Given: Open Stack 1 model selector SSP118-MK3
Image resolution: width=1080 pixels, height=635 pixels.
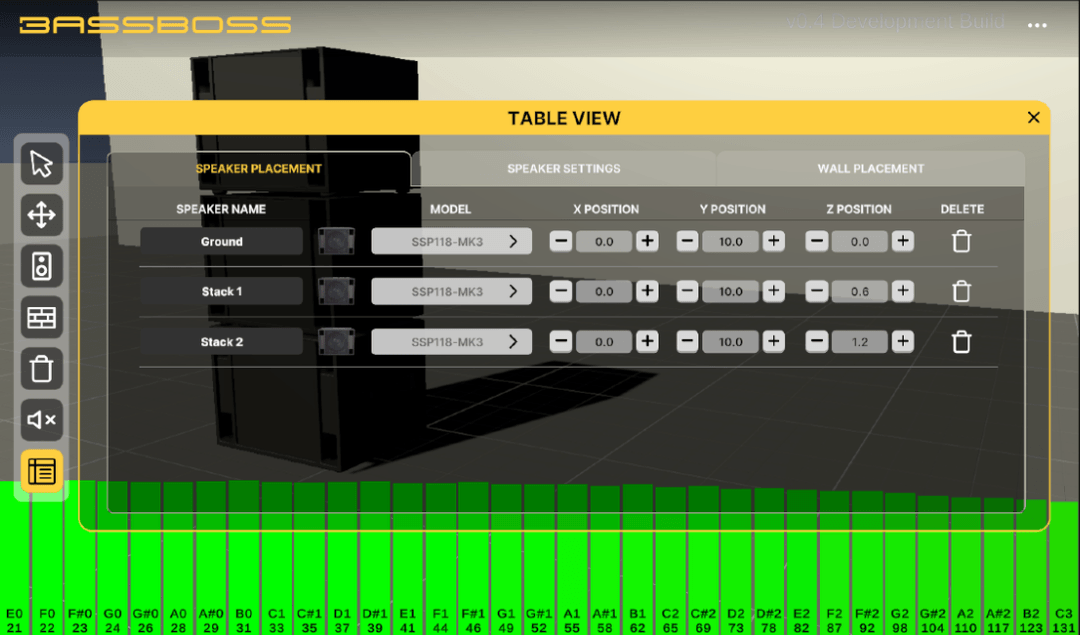Looking at the screenshot, I should (x=451, y=291).
